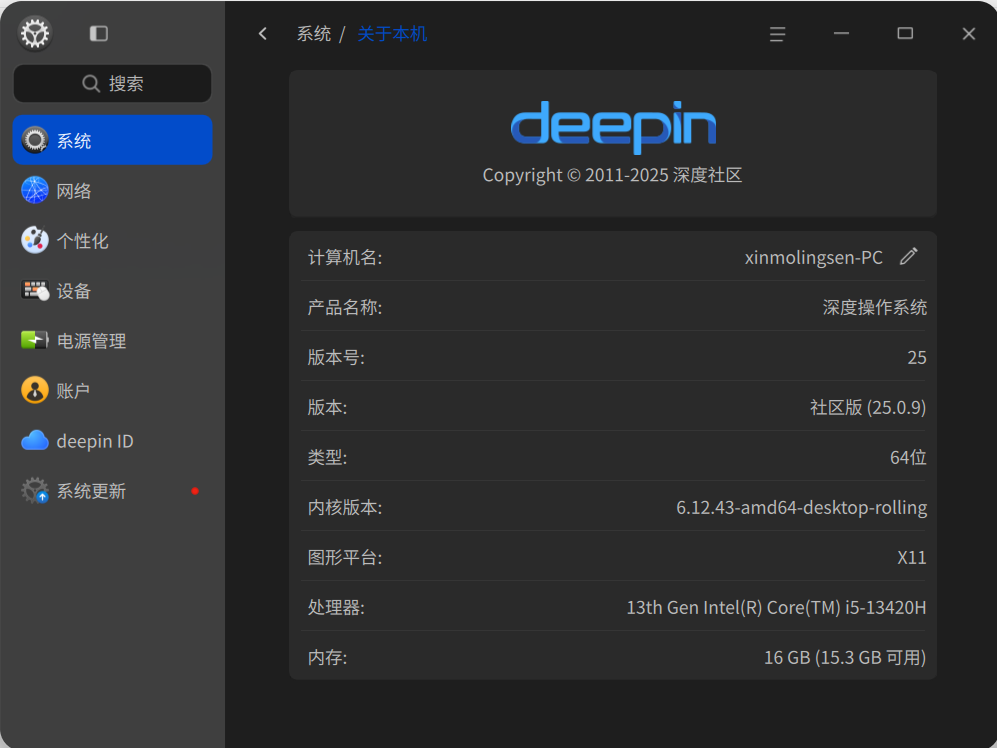
Task: Click the 版本号: label
Action: click(x=336, y=357)
